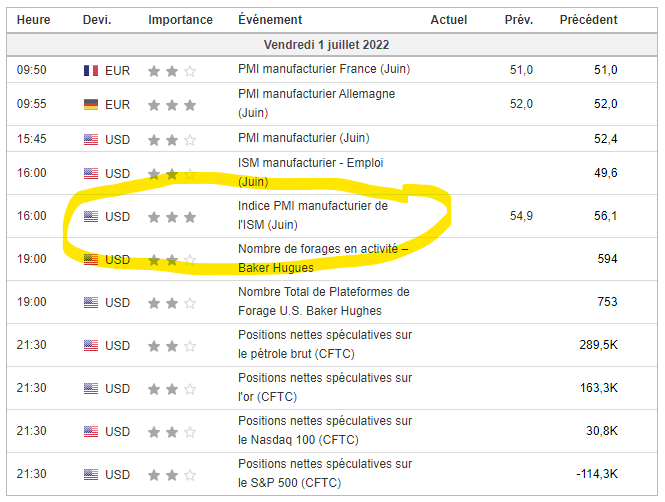Click the German flag icon
Viewport: 665px width, 502px height.
pos(91,105)
